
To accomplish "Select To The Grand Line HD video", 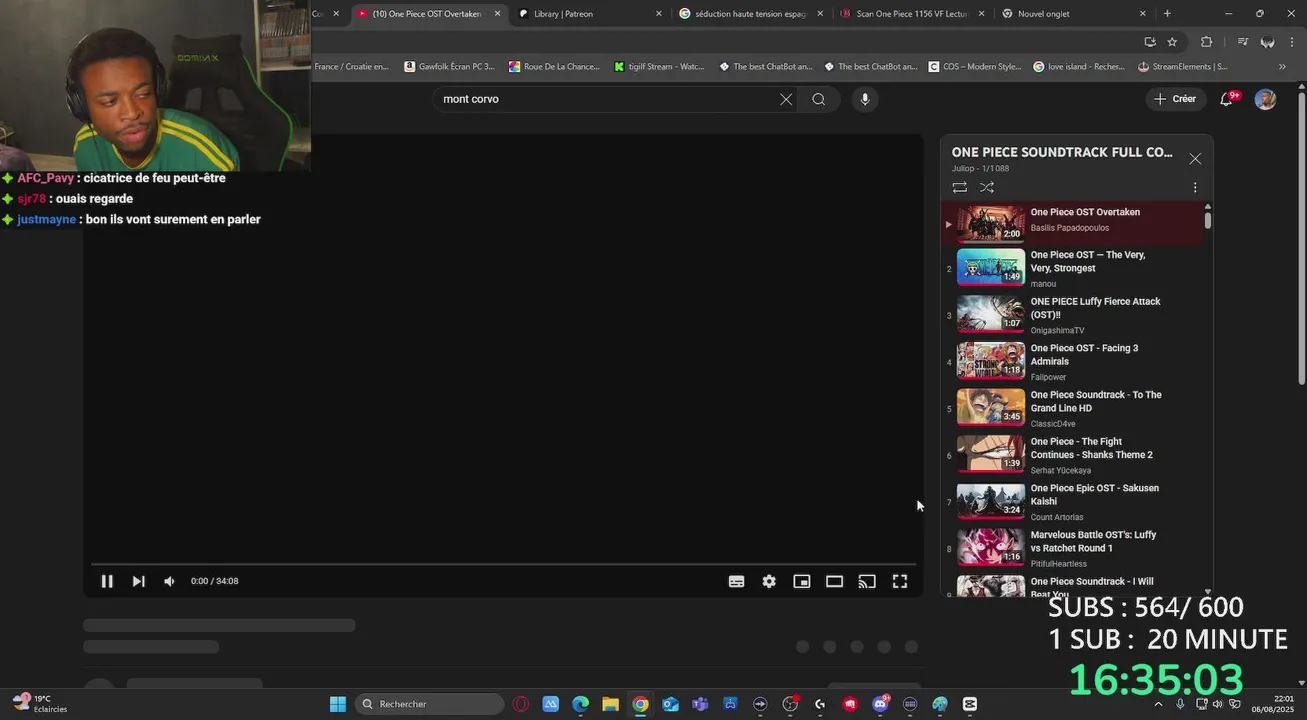I will (1072, 408).
